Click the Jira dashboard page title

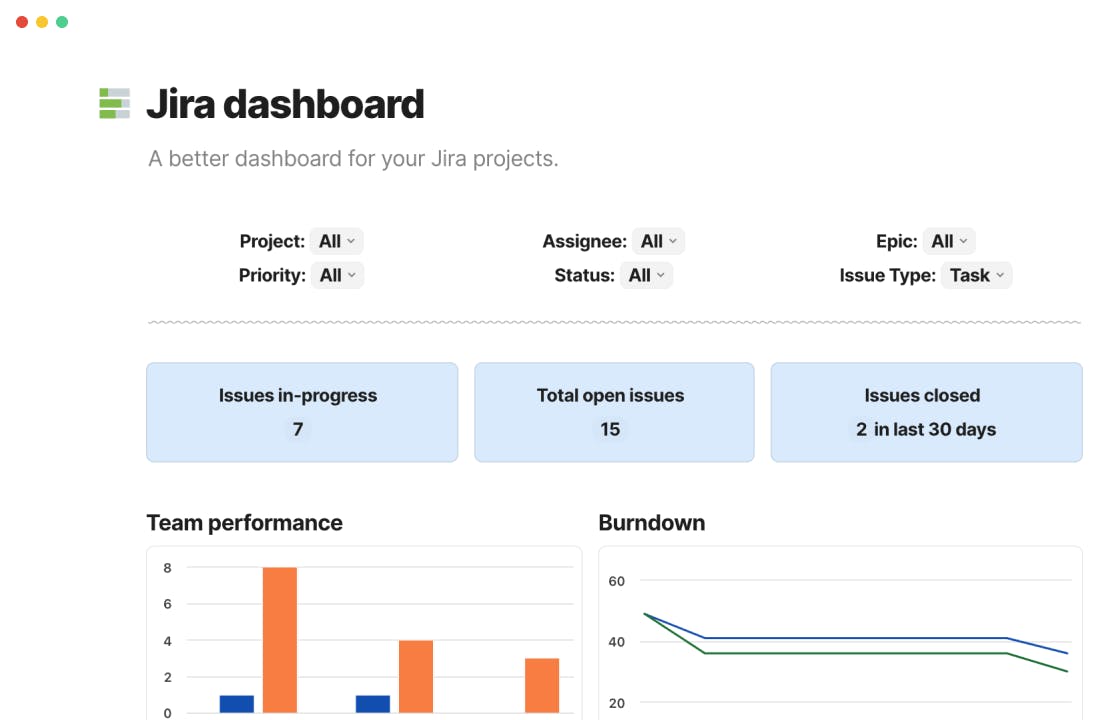(285, 104)
